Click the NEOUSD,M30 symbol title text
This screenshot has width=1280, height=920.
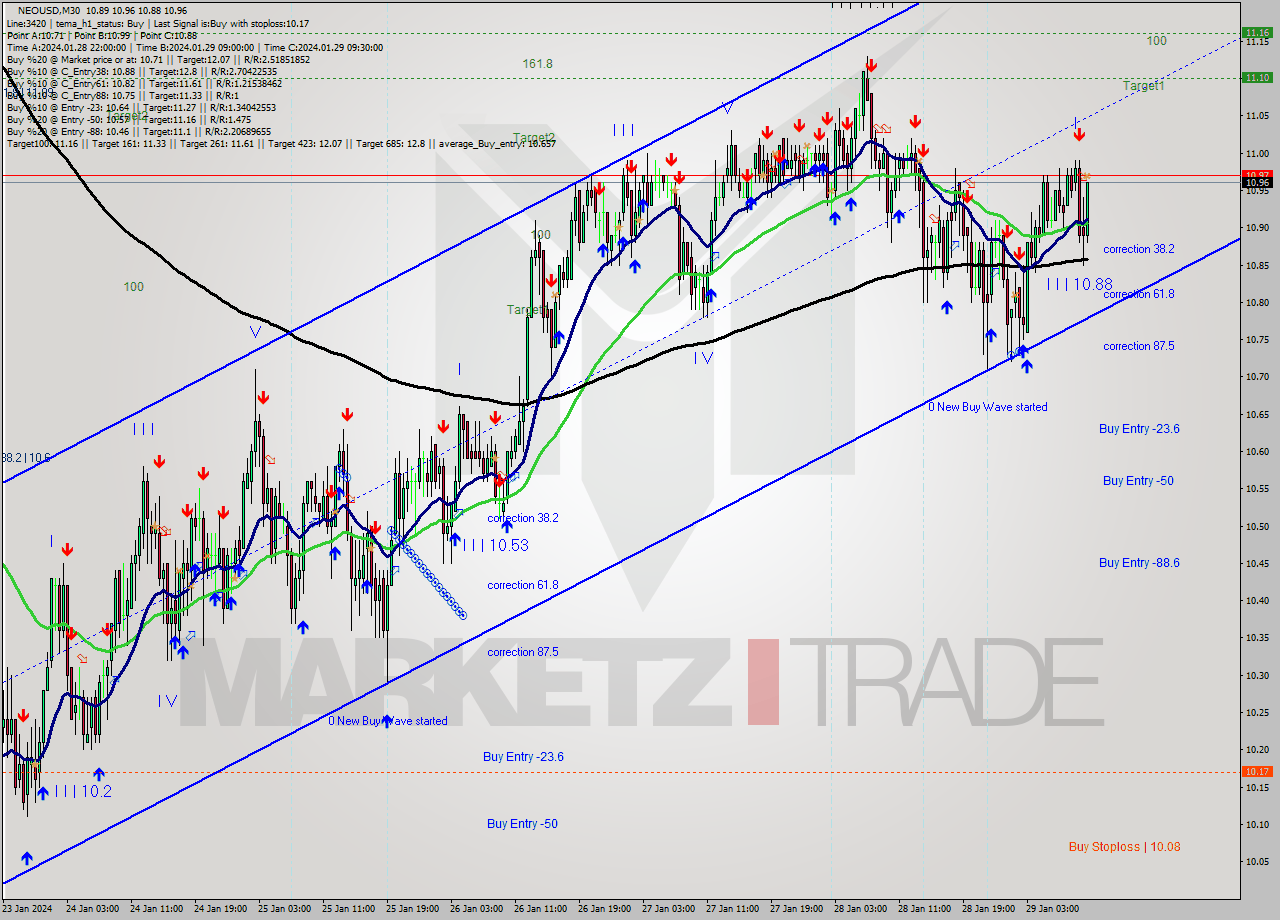[51, 9]
